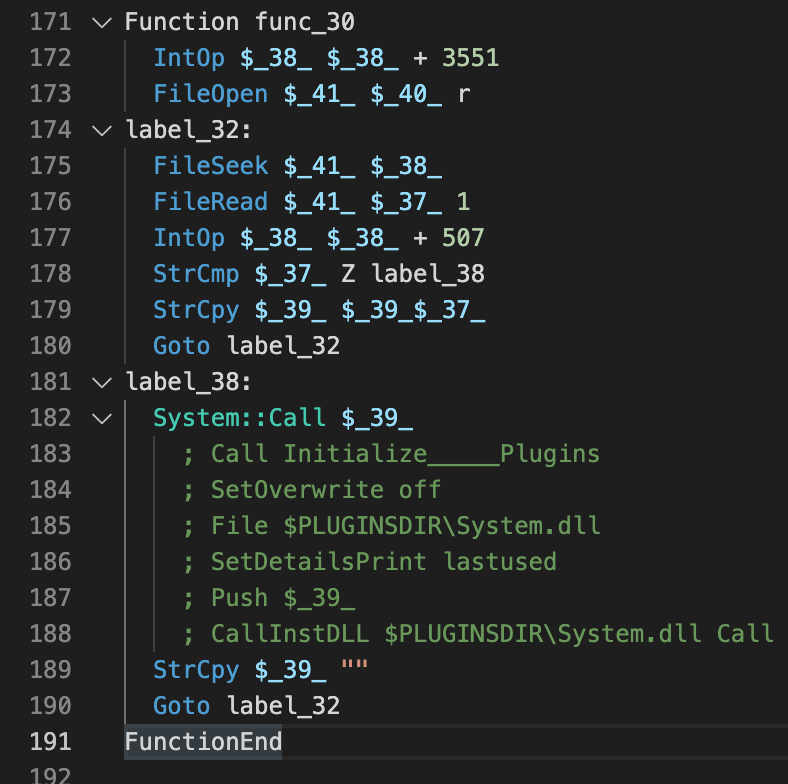Click the StrCmp instruction
This screenshot has height=784, width=788.
point(196,274)
